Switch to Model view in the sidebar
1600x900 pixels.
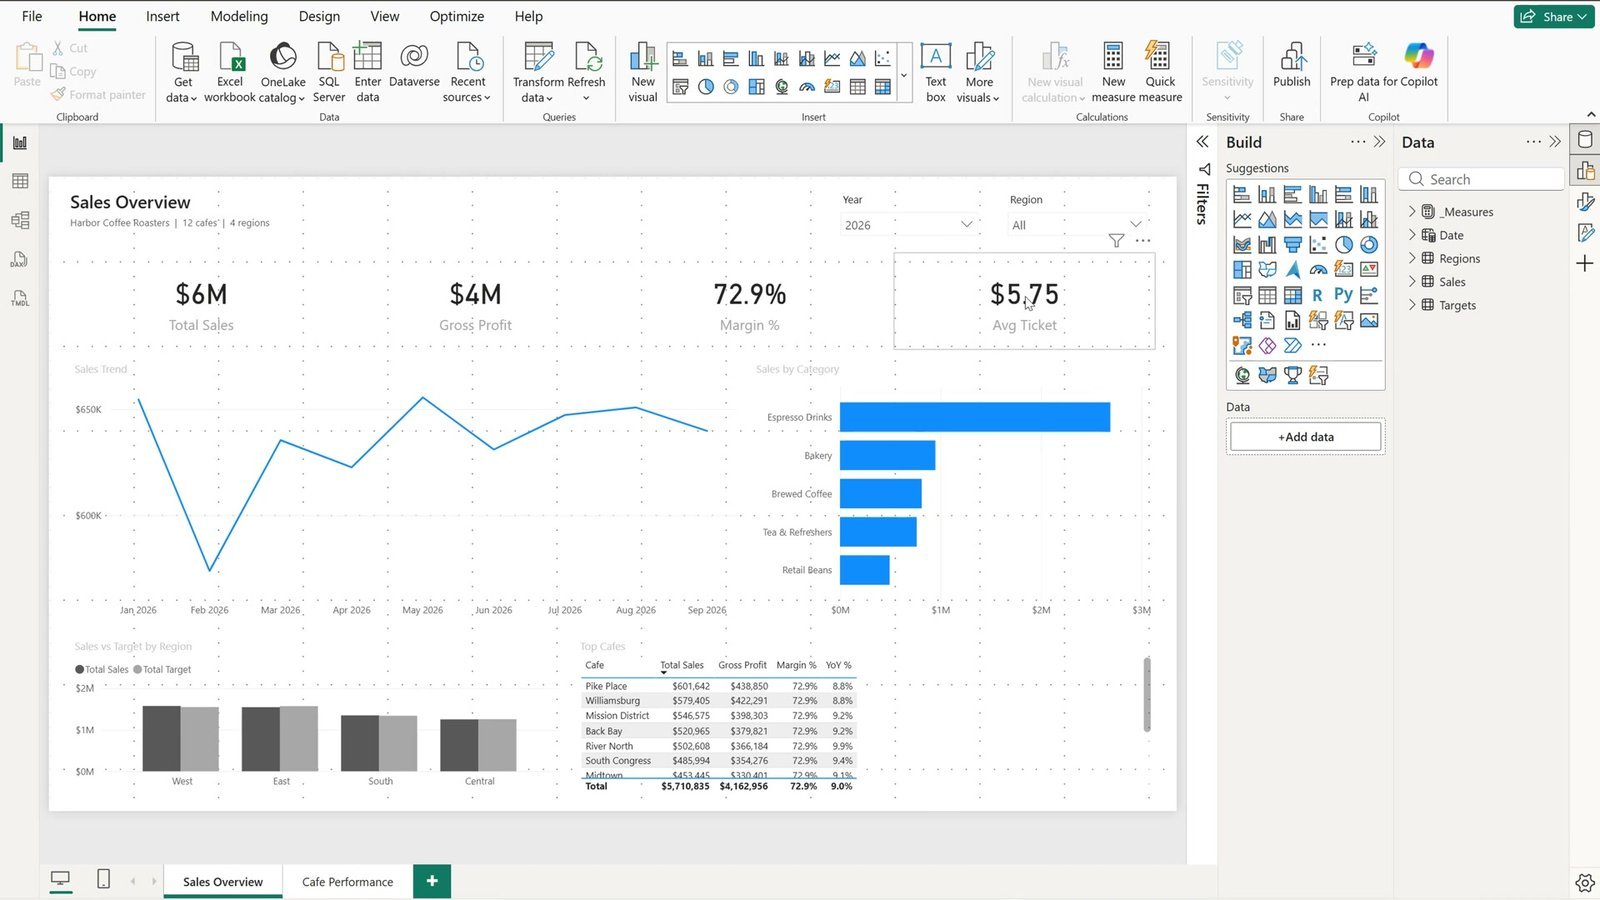coord(20,220)
